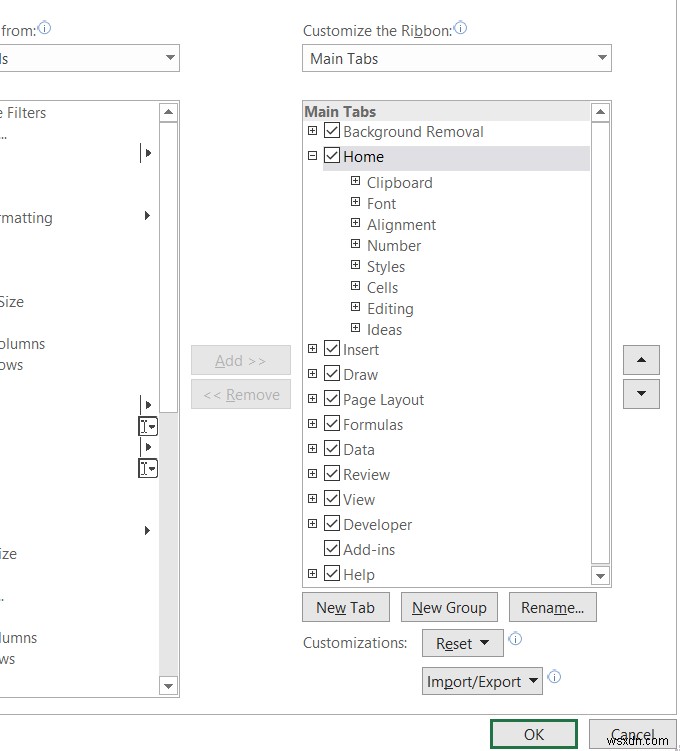Expand the Review tab node
This screenshot has width=680, height=751.
click(312, 474)
